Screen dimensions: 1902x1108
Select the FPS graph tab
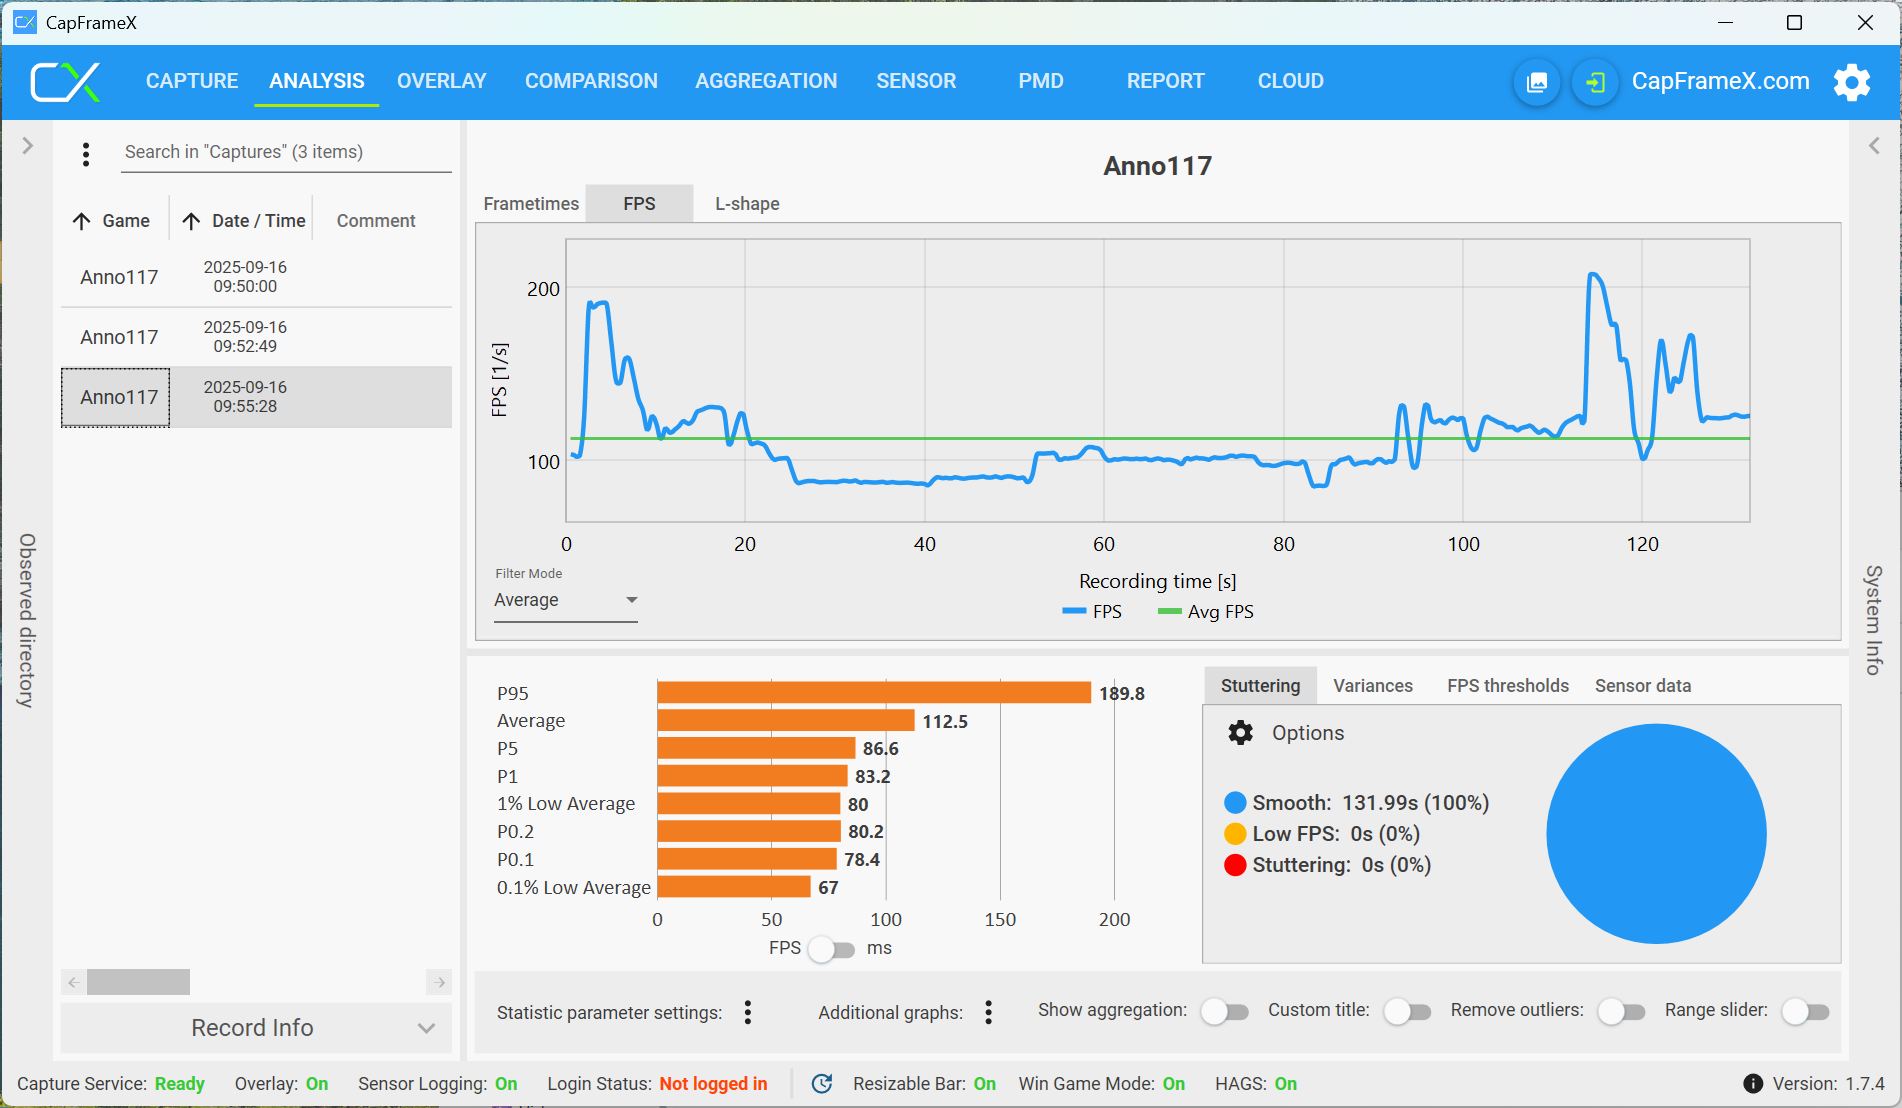(x=640, y=204)
